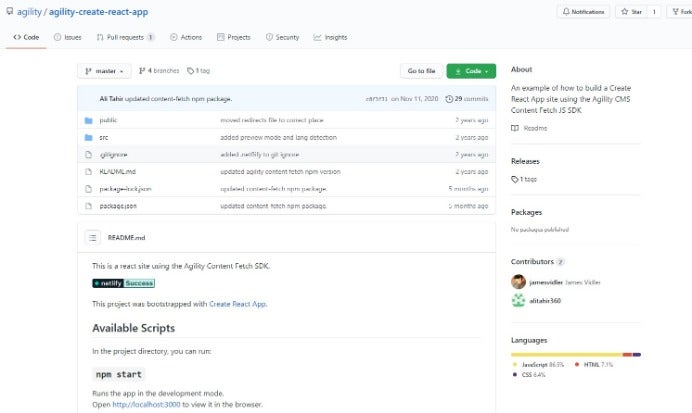
Task: Click the 1 tags link under Releases
Action: point(524,179)
